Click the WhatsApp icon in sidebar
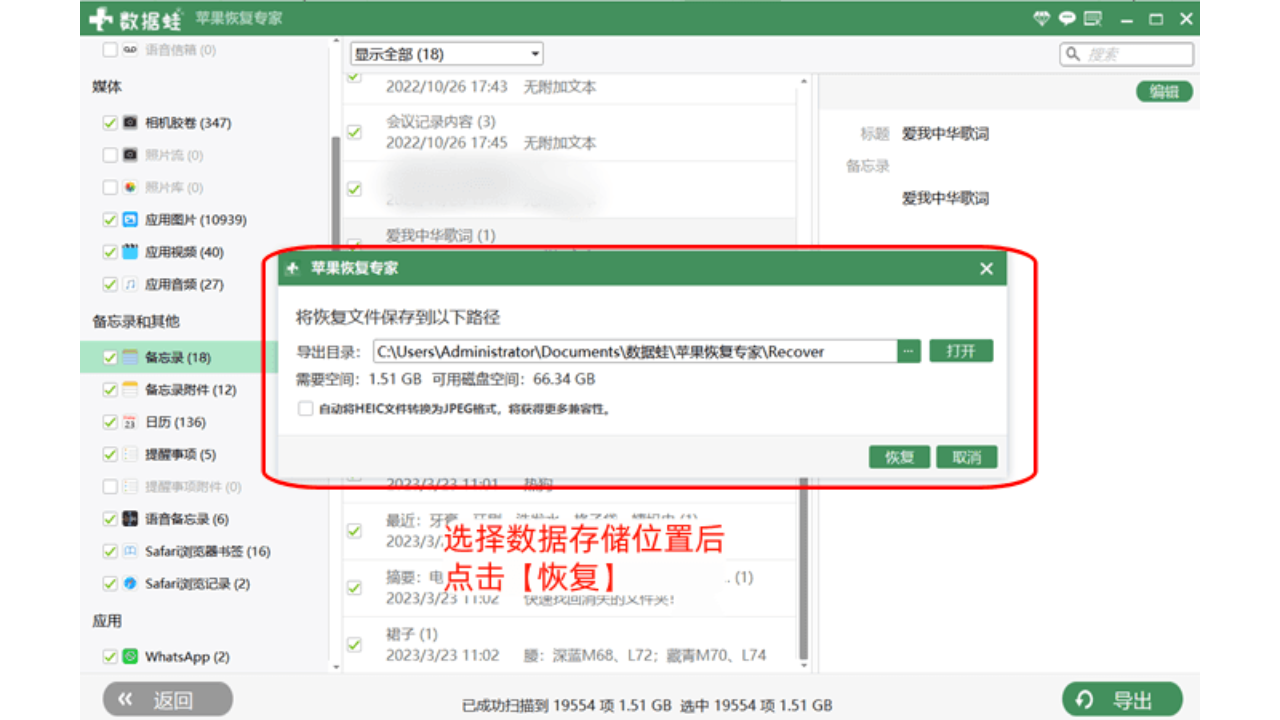The width and height of the screenshot is (1280, 720). 130,657
